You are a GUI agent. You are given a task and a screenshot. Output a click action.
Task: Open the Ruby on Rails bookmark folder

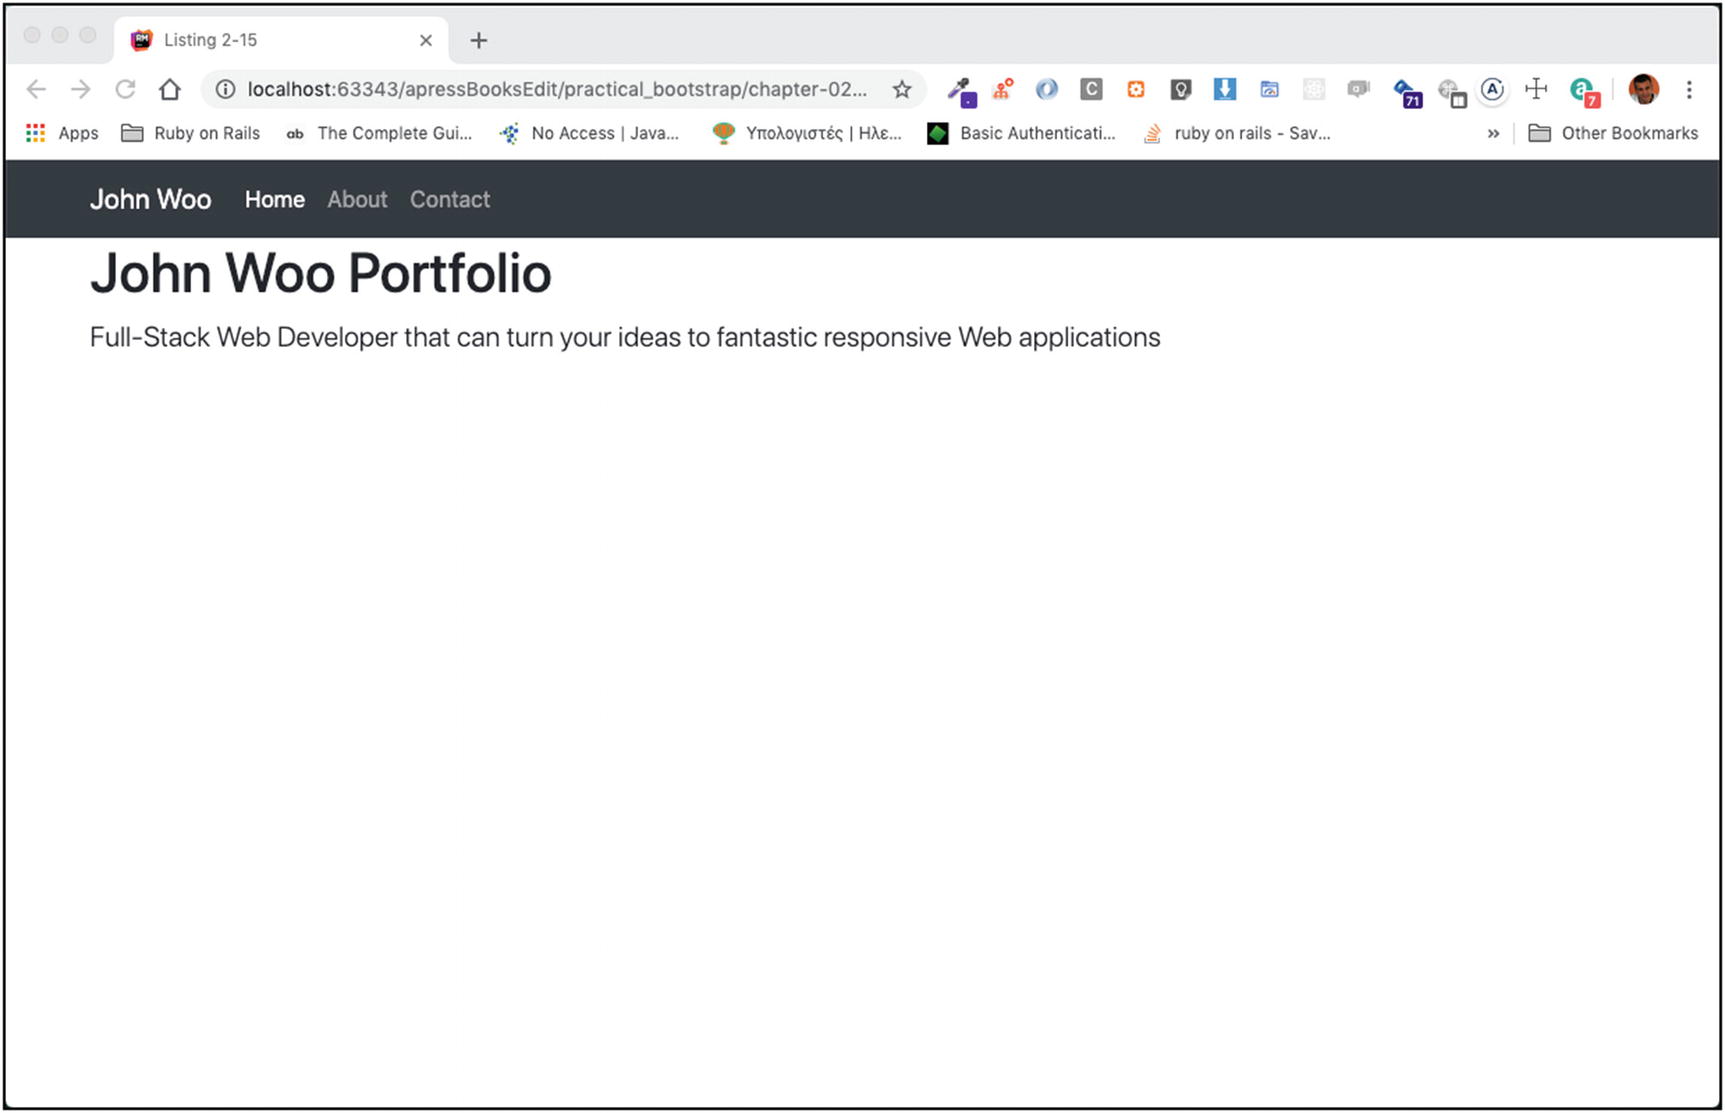point(190,133)
